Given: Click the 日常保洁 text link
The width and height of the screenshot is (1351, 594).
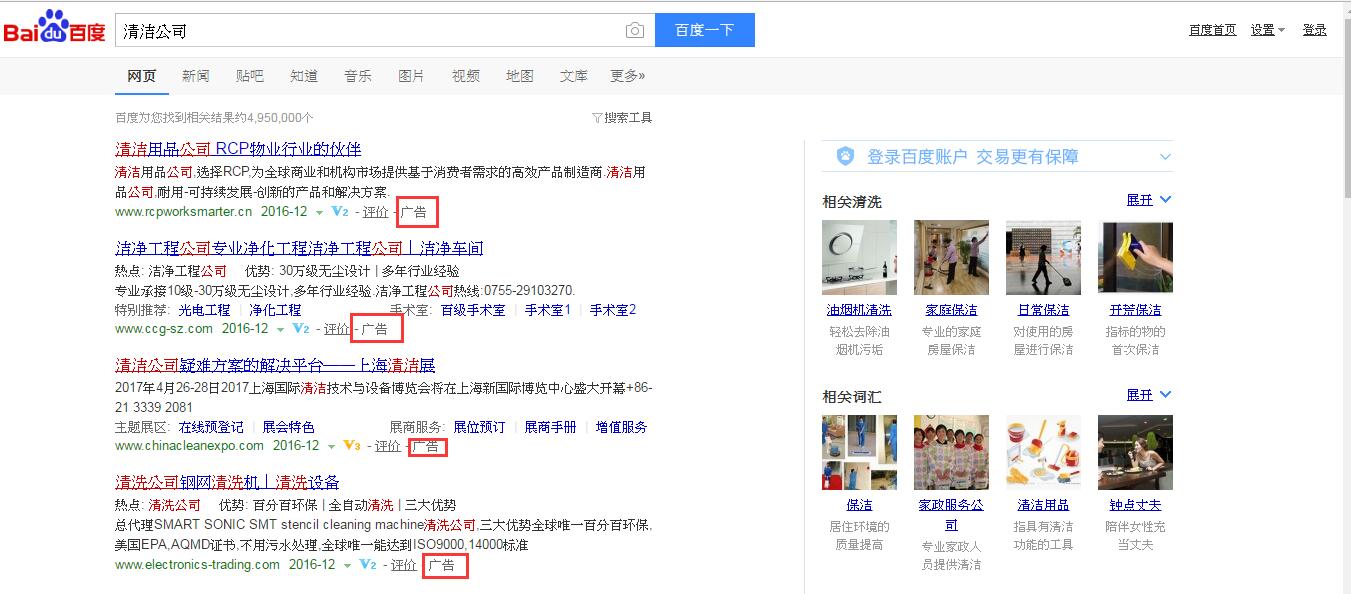Looking at the screenshot, I should click(1043, 310).
